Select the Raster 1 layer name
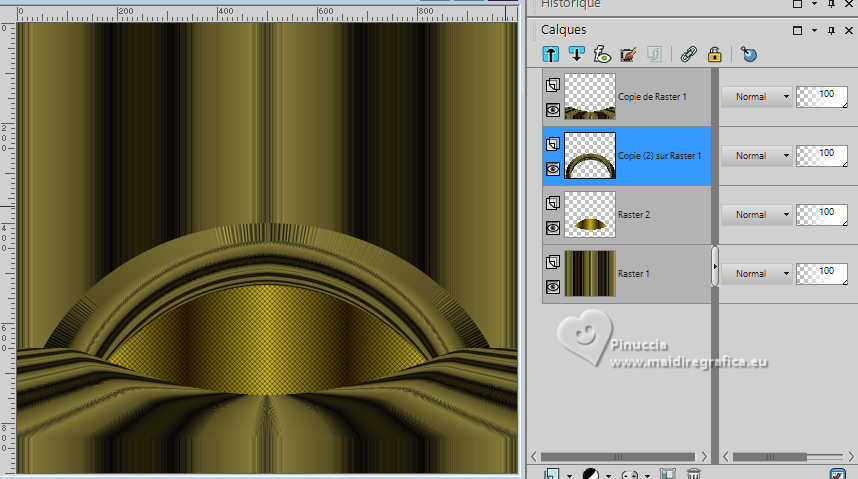 coord(634,274)
